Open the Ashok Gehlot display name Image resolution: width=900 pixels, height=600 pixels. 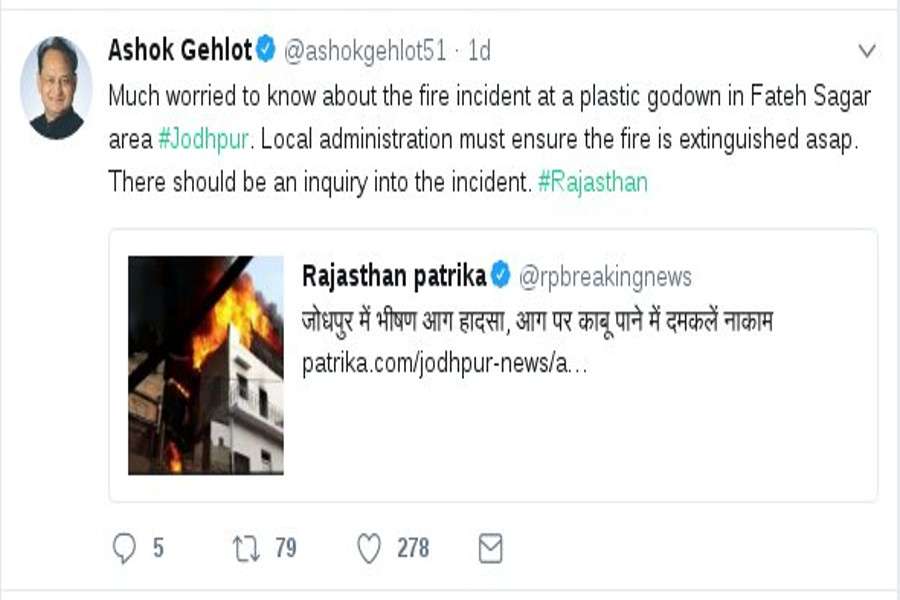[x=180, y=49]
